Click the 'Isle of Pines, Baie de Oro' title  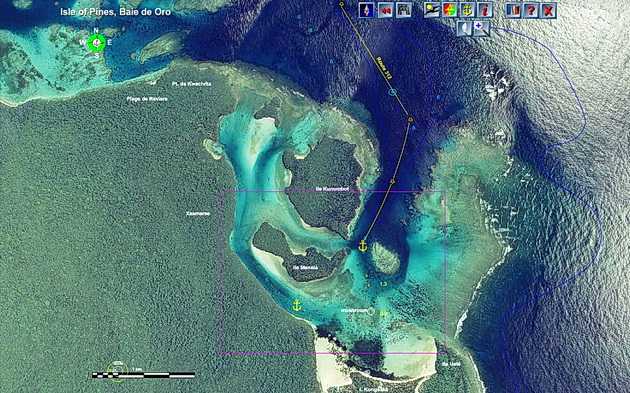click(115, 12)
